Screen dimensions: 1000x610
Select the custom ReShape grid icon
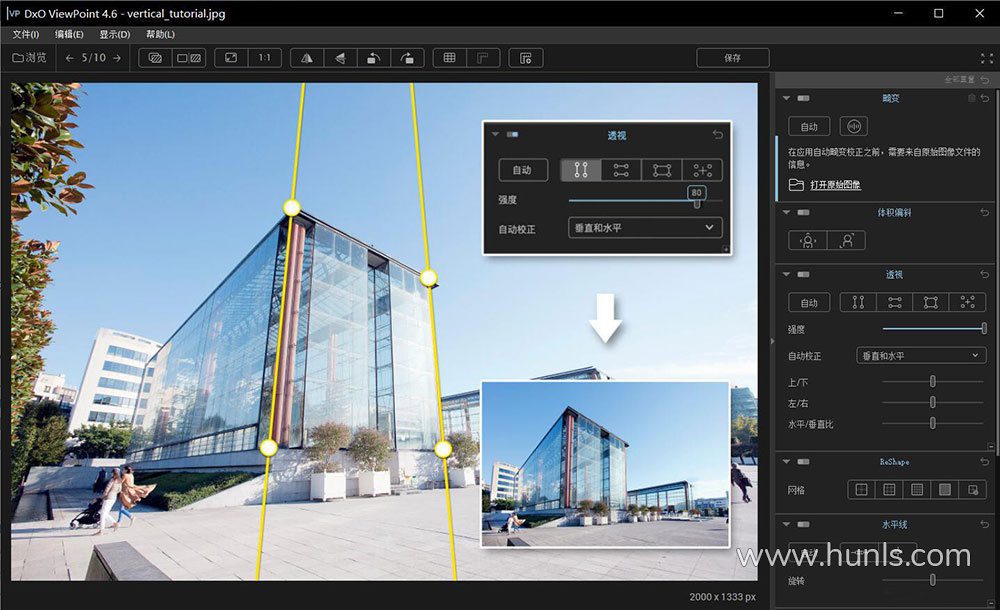point(973,490)
